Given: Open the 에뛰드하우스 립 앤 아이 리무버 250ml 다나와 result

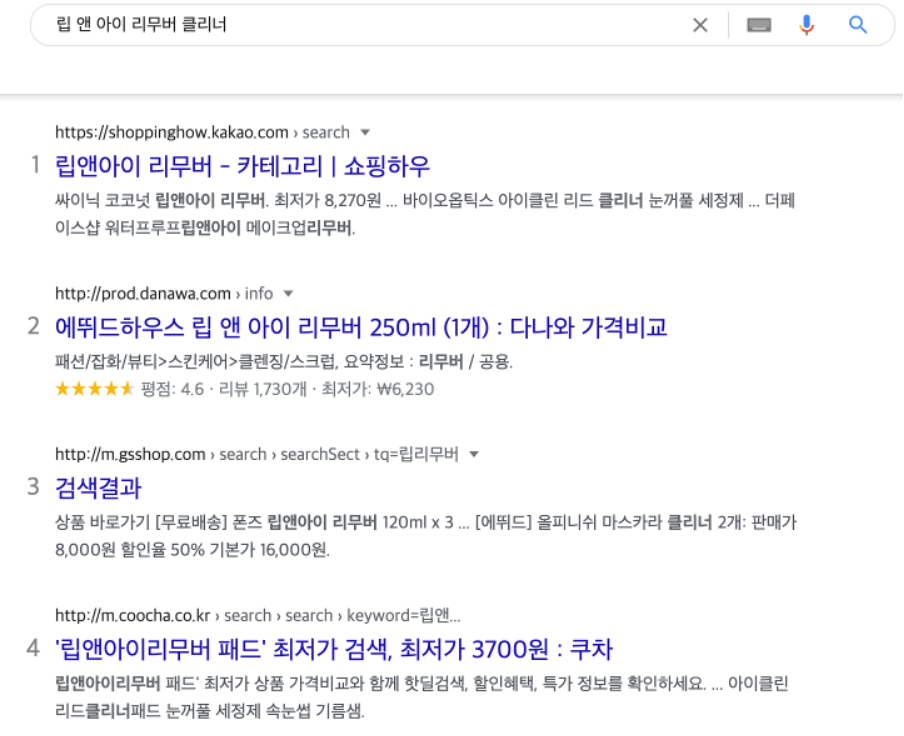Looking at the screenshot, I should pos(361,327).
